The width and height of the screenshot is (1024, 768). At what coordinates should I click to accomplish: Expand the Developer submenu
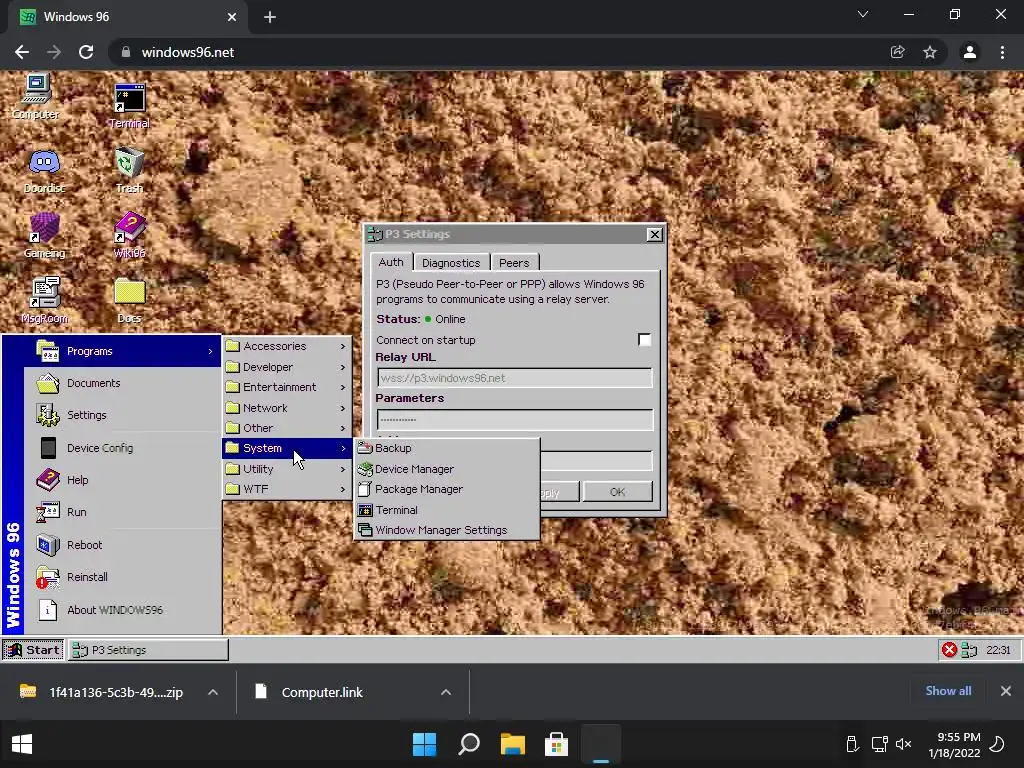(x=287, y=367)
